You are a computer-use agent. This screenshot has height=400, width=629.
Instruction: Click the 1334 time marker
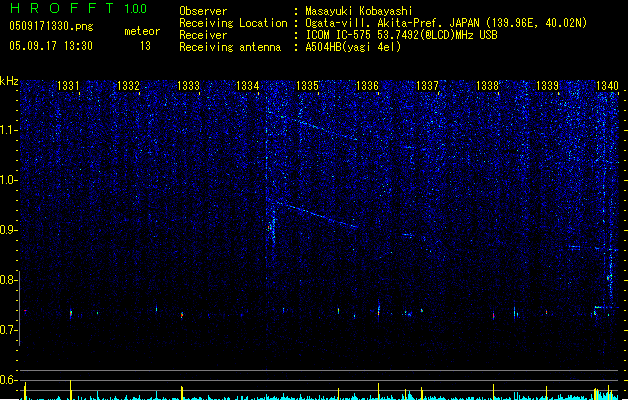248,86
